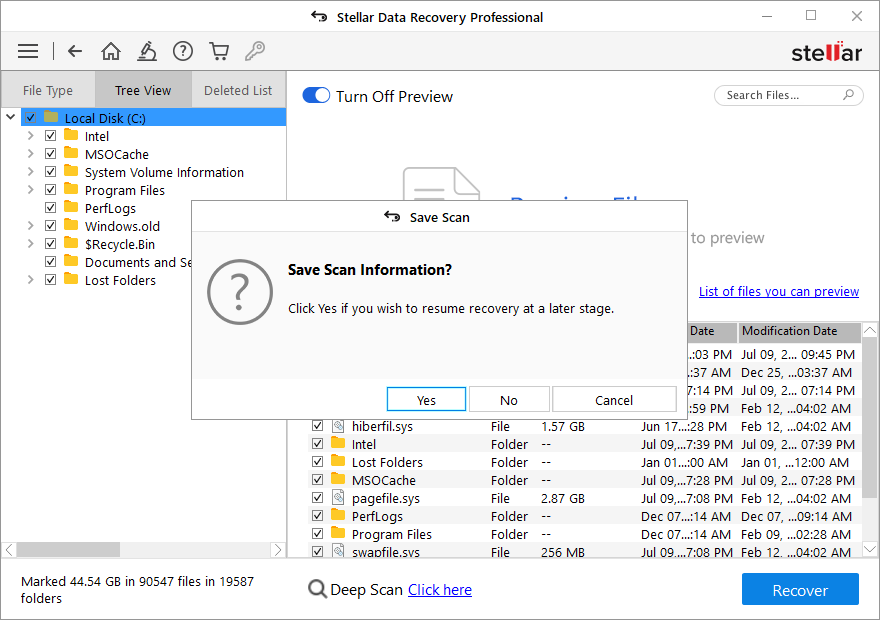This screenshot has height=620, width=880.
Task: Click the tree panel horizontal scrollbar thumb
Action: [68, 549]
